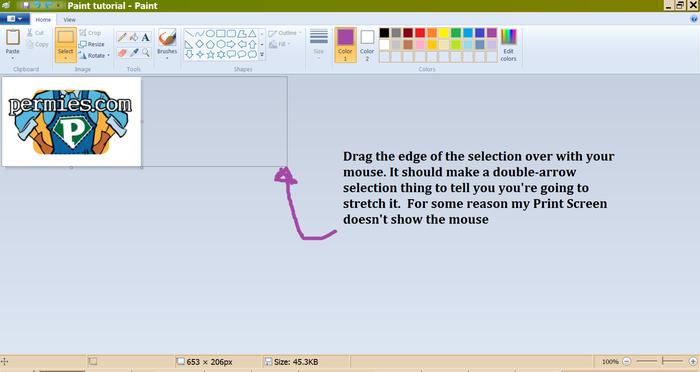Screen dimensions: 700x372
Task: Choose the straight Line shape
Action: (x=189, y=33)
